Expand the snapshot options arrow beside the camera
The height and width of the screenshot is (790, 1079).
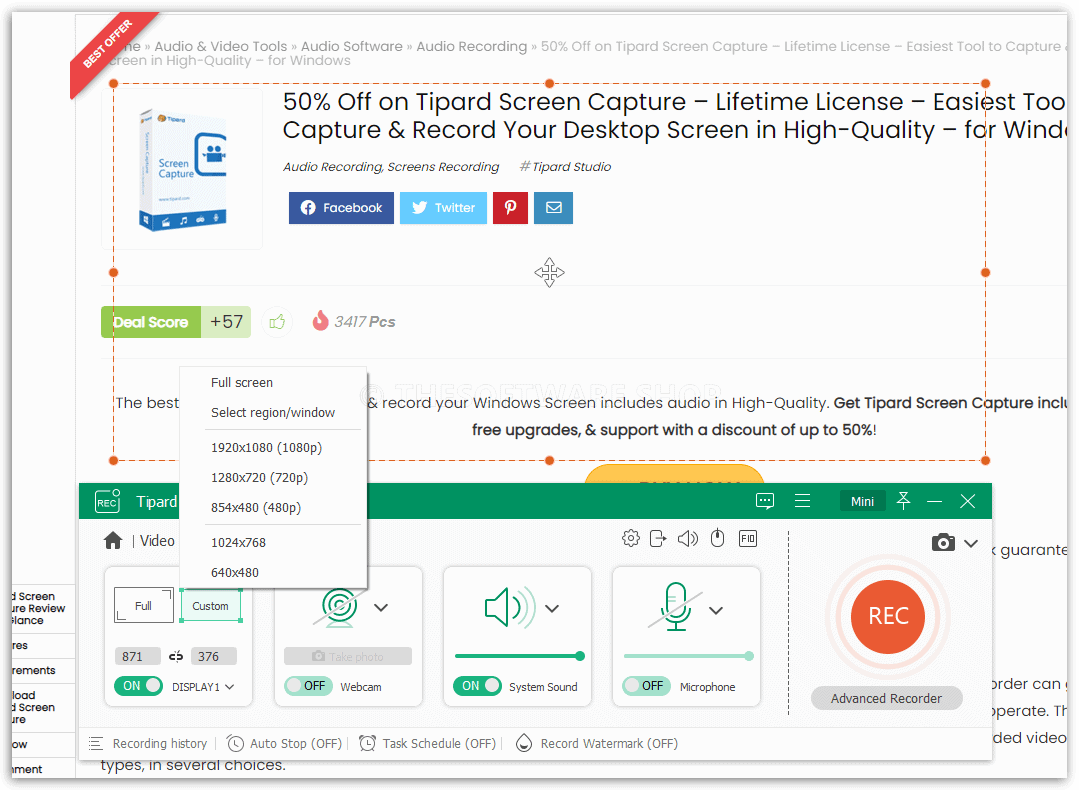coord(971,543)
